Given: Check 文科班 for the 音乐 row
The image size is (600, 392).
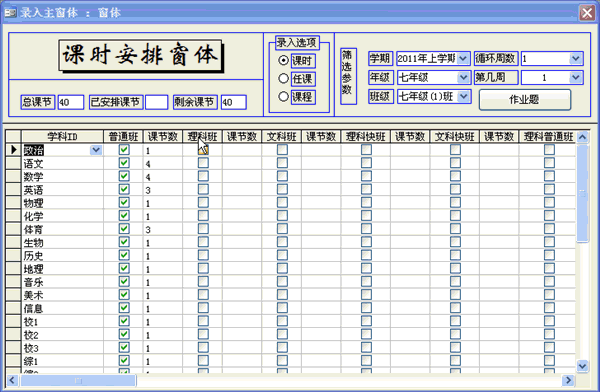Looking at the screenshot, I should click(282, 282).
